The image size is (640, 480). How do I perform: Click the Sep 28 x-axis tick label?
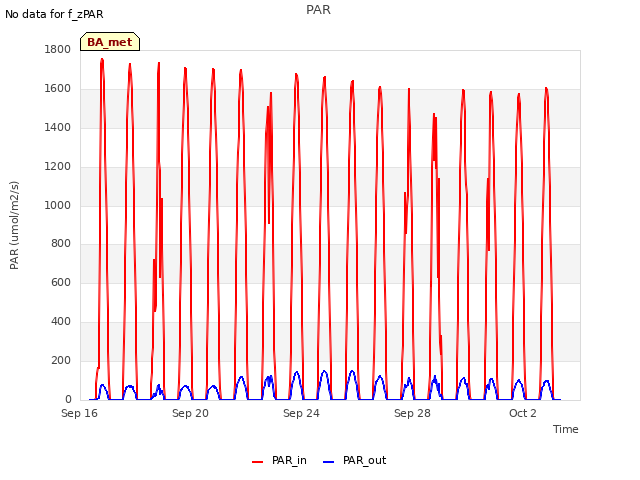412,413
